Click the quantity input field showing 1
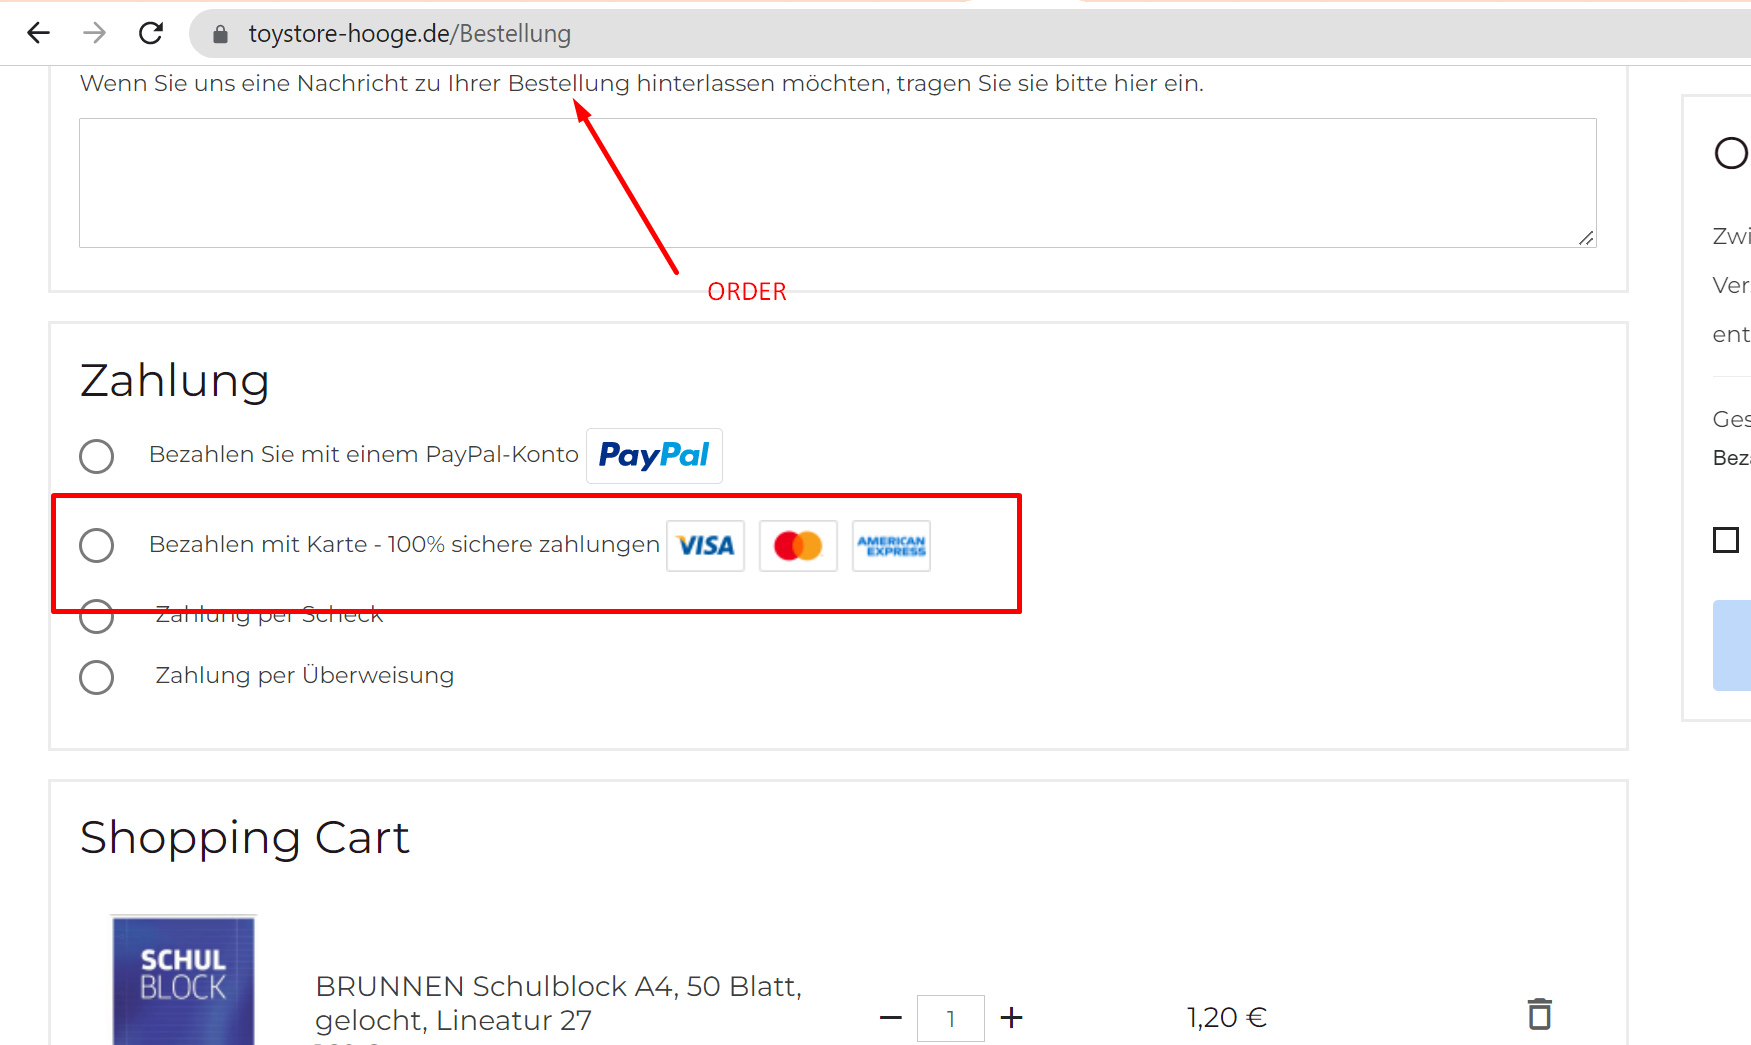The height and width of the screenshot is (1045, 1751). [x=950, y=1018]
